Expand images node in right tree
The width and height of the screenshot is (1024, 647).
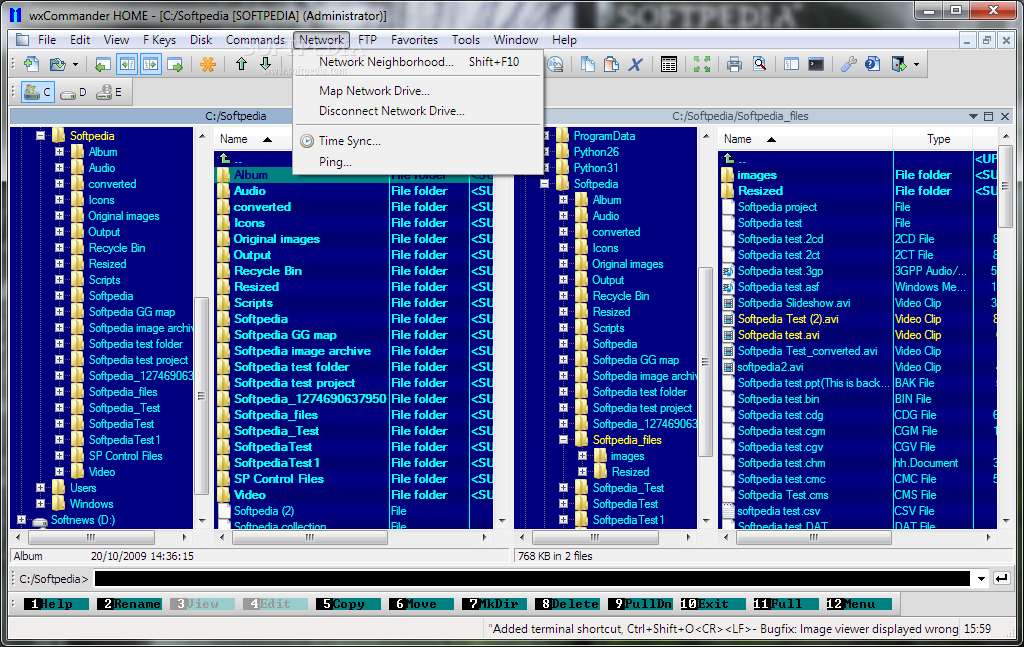click(582, 456)
